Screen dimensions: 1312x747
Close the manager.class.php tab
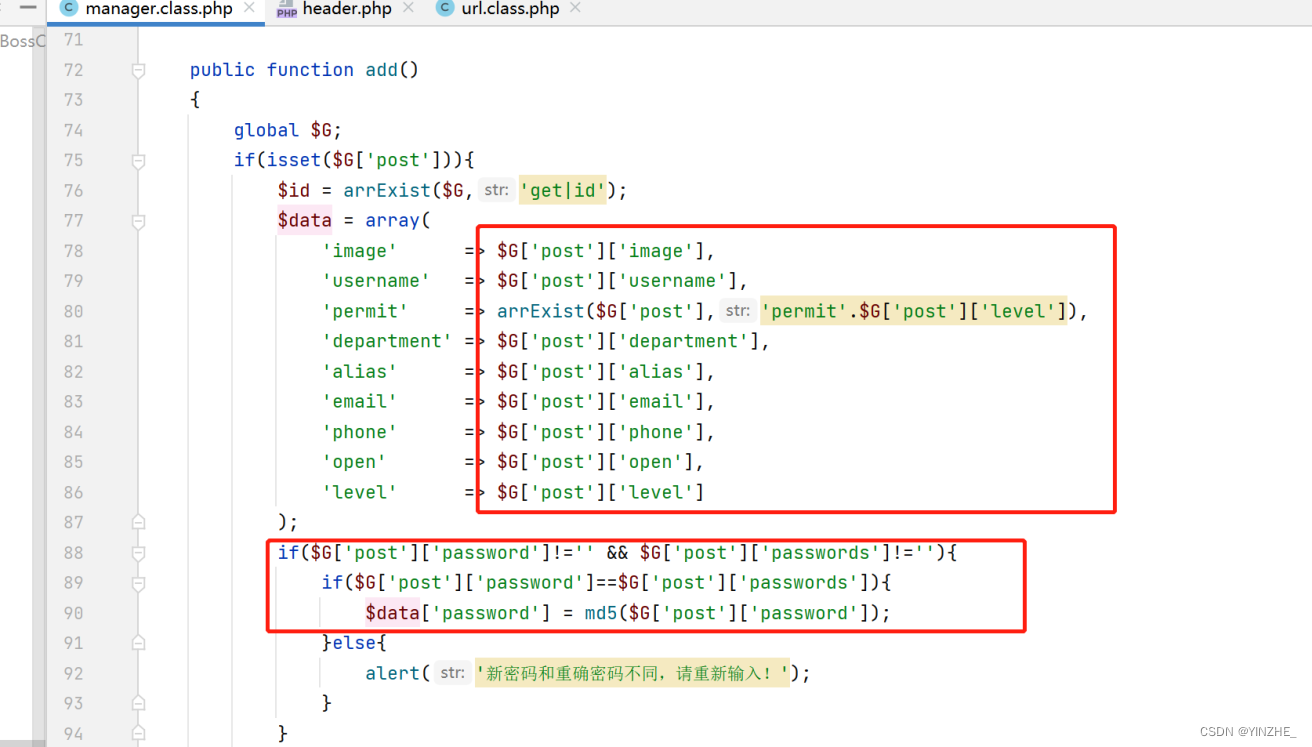coord(249,8)
